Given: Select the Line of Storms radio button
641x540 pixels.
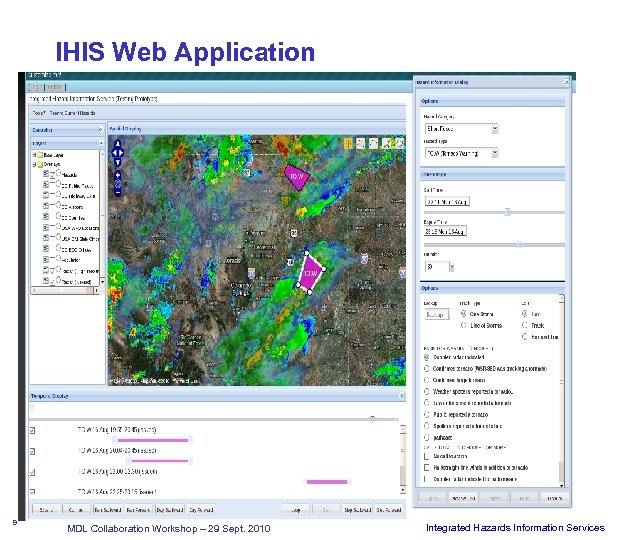Looking at the screenshot, I should (x=464, y=325).
